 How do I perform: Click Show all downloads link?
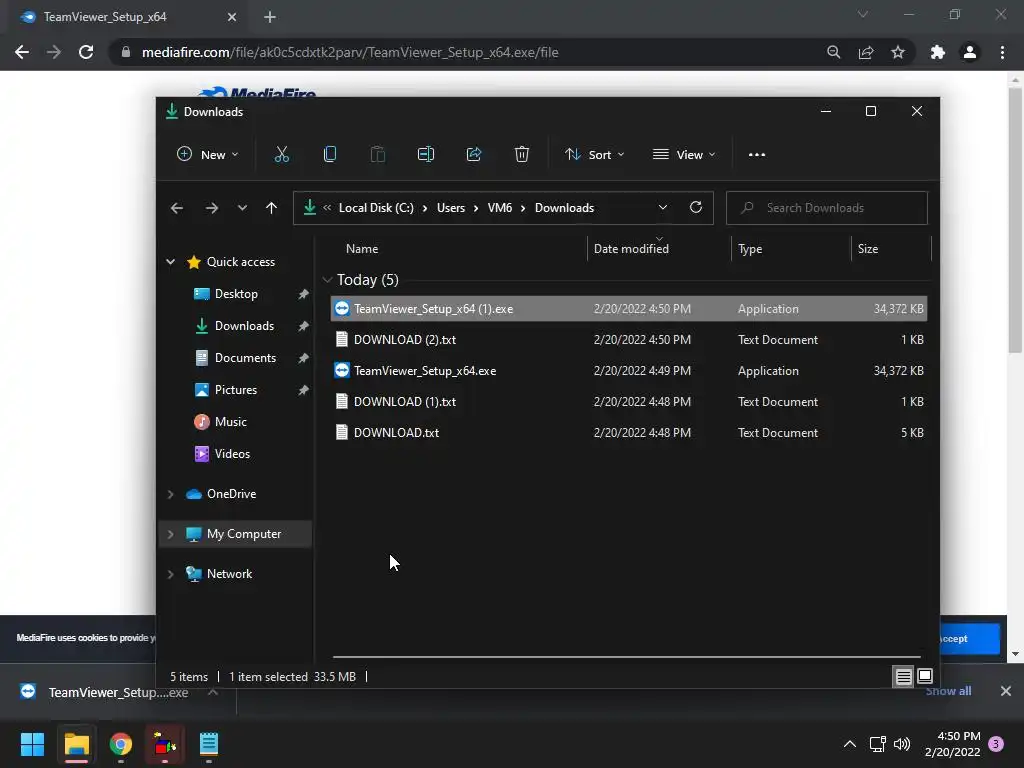[948, 691]
